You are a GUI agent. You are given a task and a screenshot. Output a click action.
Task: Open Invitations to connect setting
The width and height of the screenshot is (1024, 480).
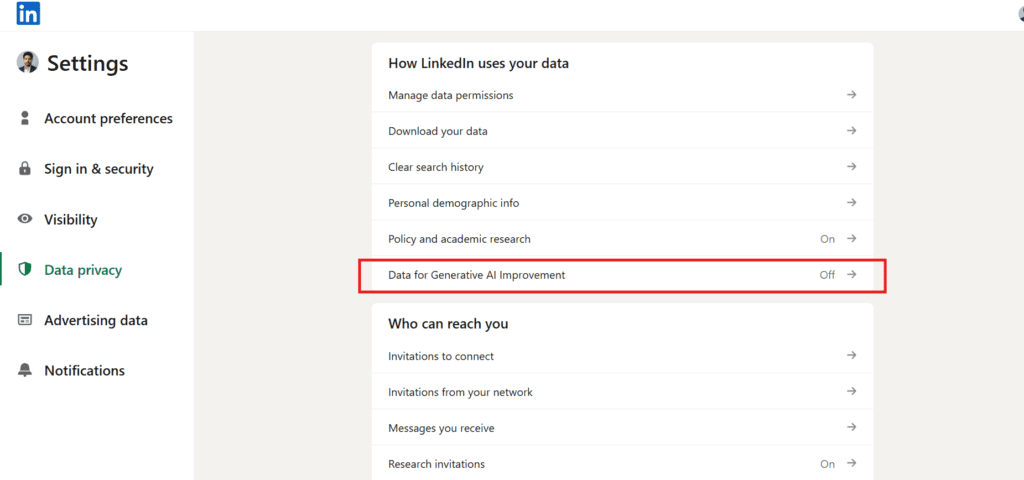622,356
